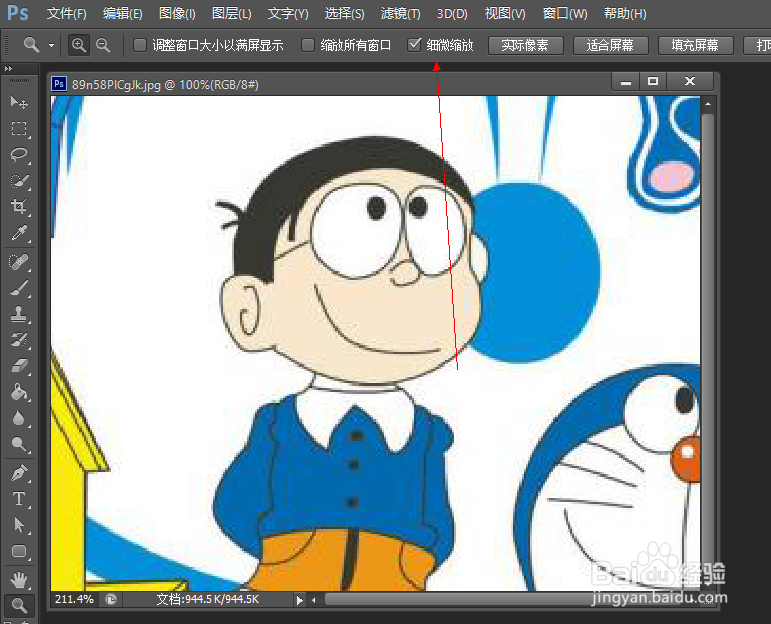Open the 图像(I) menu

click(177, 14)
